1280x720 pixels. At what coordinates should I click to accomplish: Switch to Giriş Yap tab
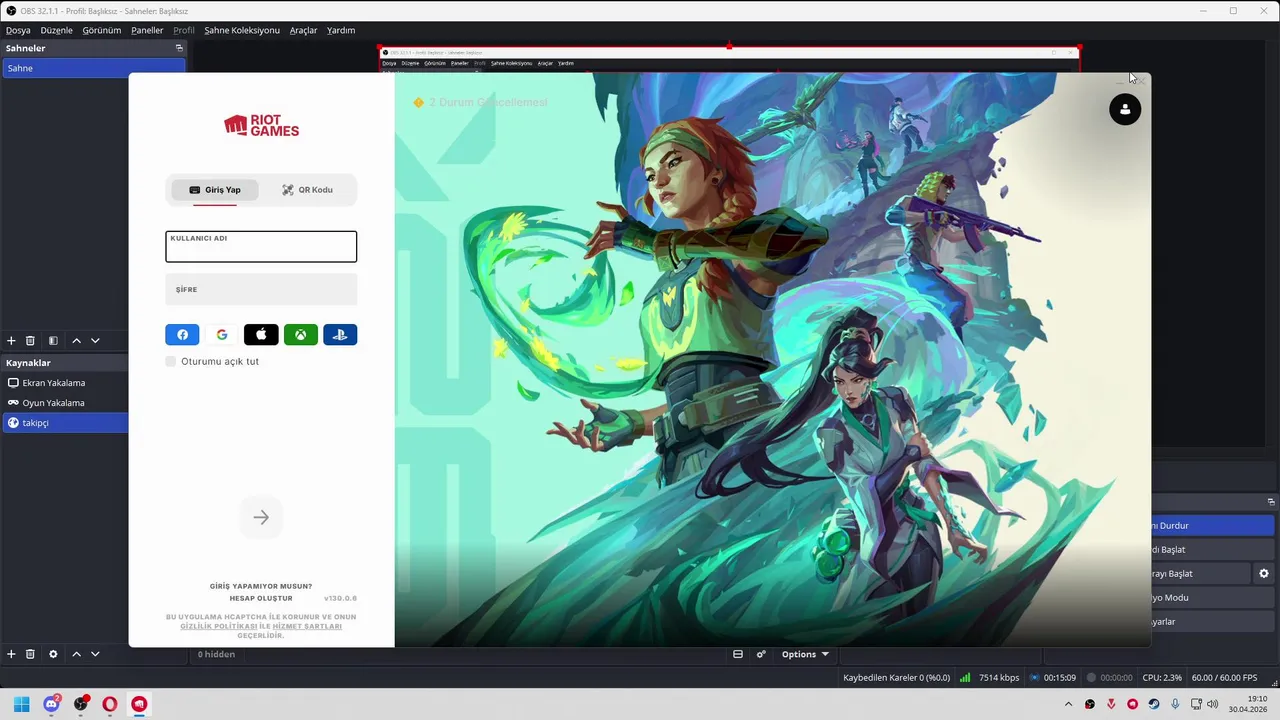tap(215, 190)
